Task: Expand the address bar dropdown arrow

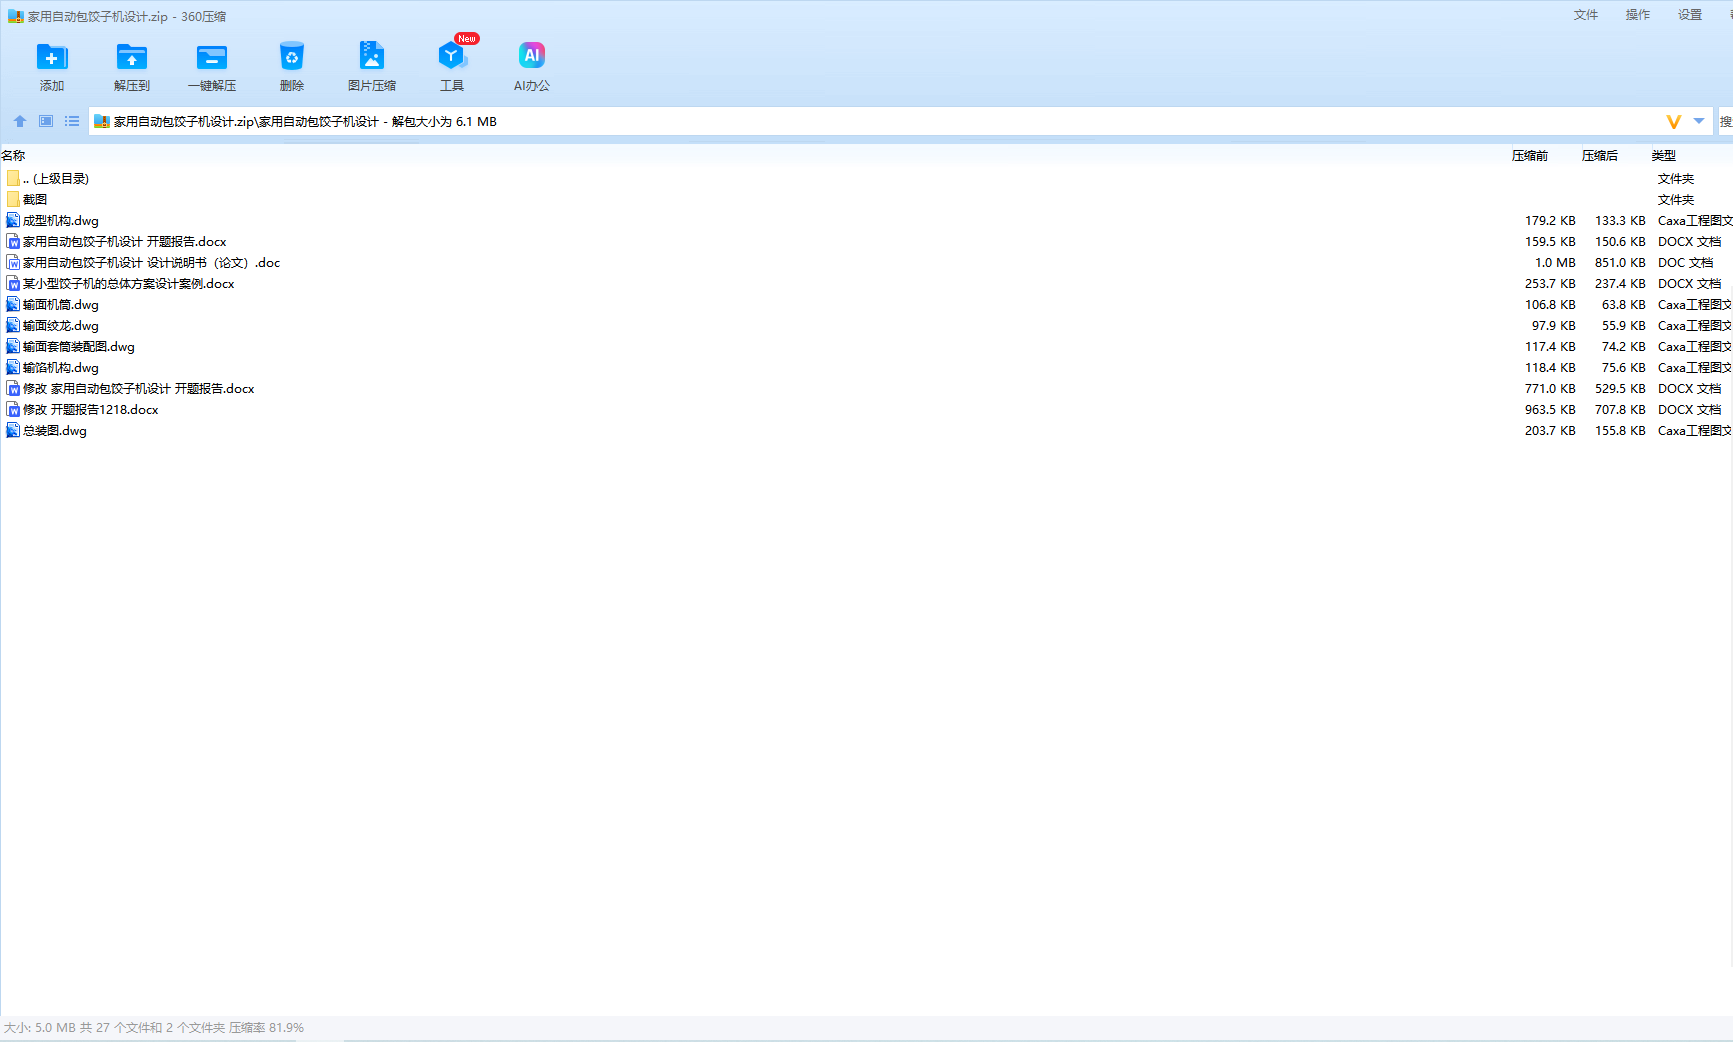Action: click(1699, 122)
